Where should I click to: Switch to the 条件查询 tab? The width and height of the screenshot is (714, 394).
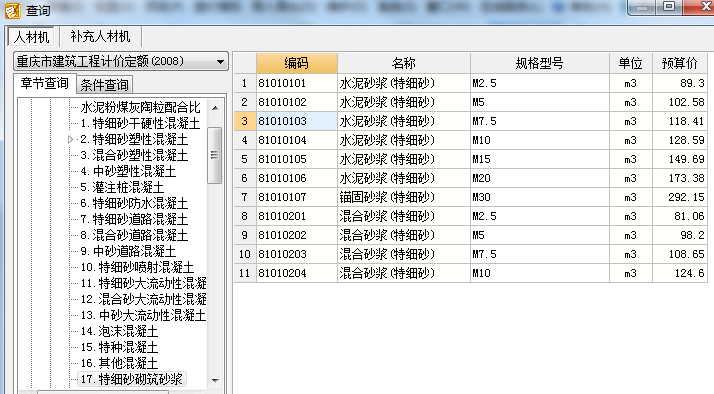[x=104, y=85]
